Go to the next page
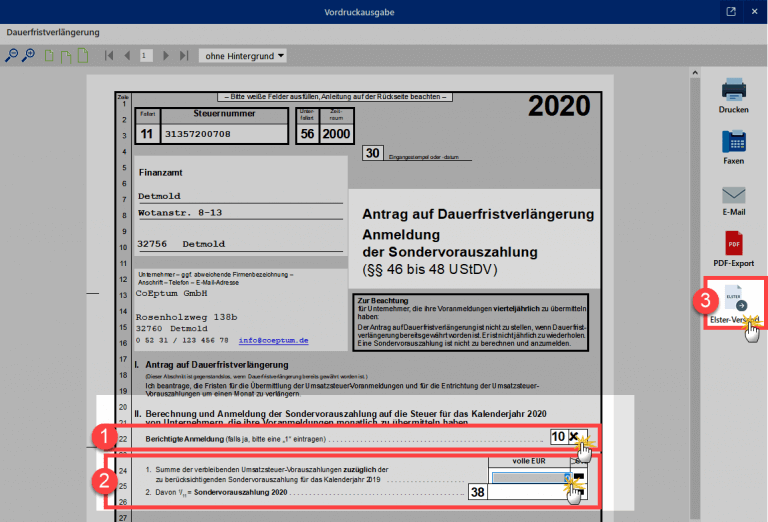 point(166,56)
